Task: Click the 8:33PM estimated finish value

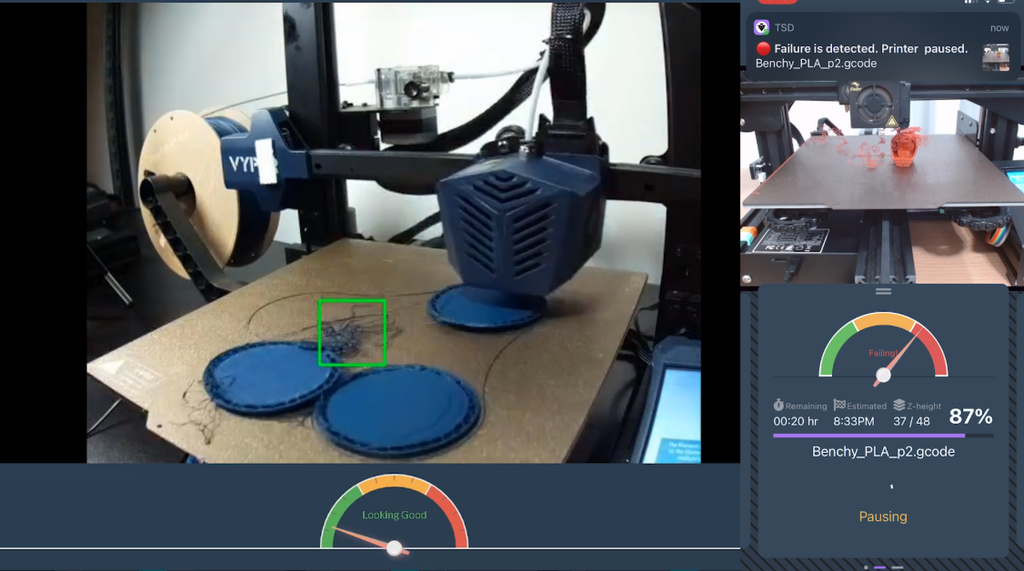Action: 854,421
